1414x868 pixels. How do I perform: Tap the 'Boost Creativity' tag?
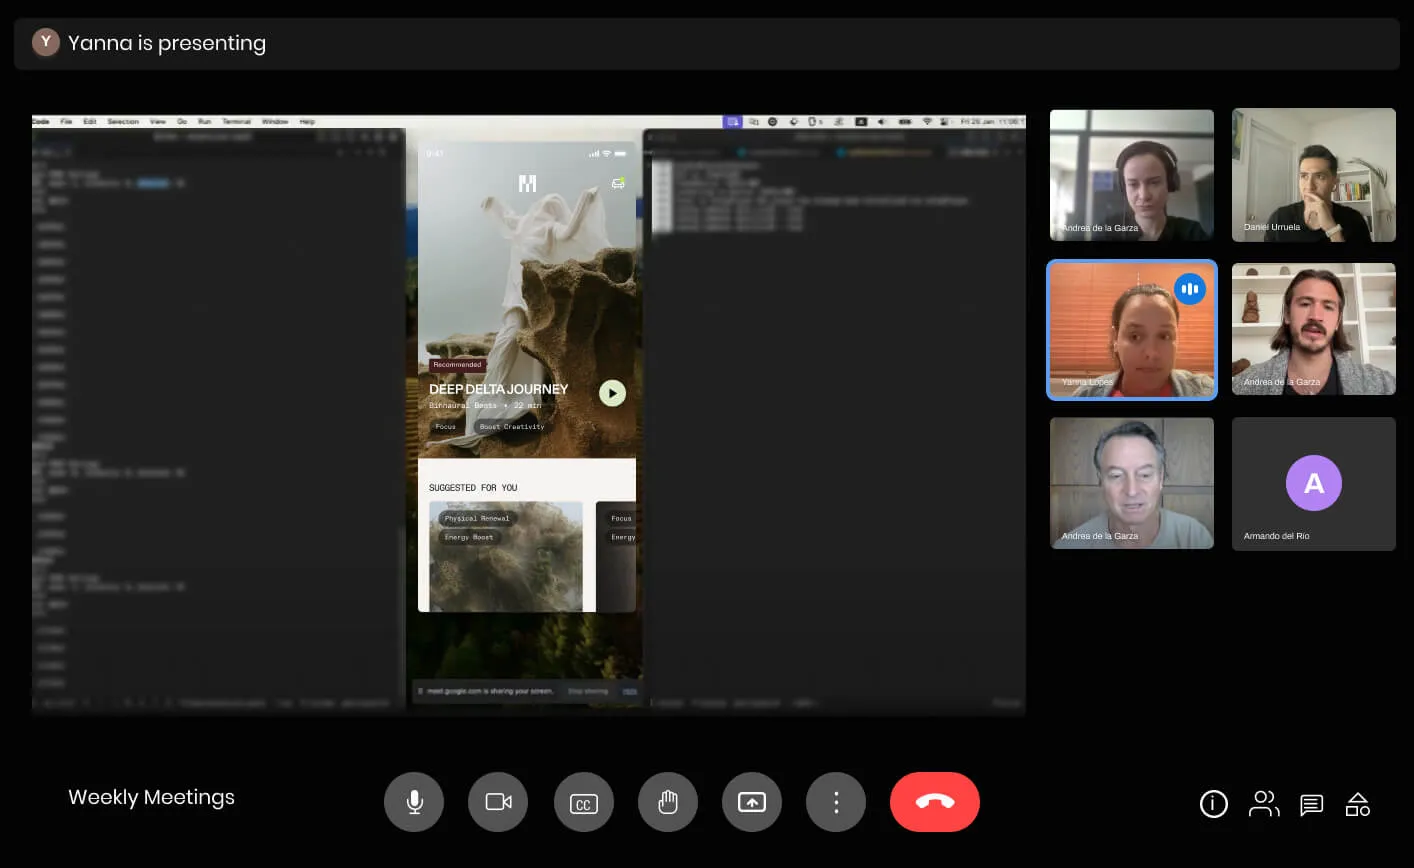[512, 427]
